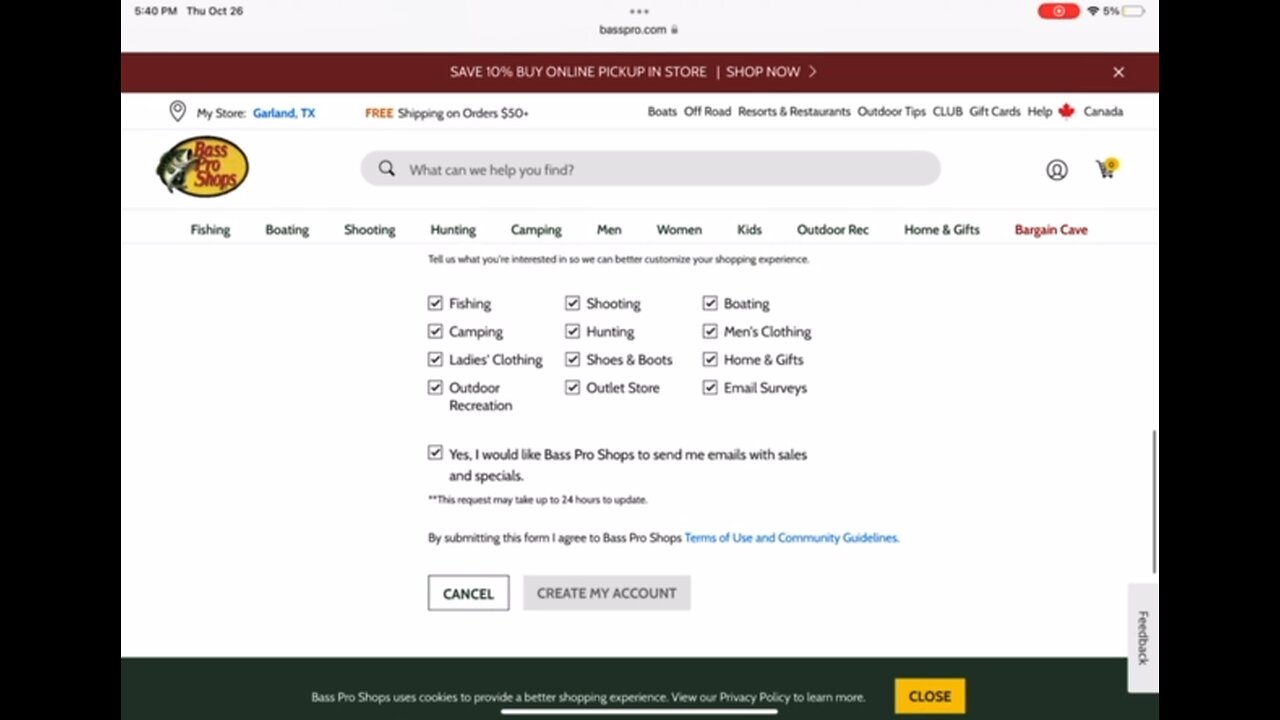Screen dimensions: 1280x720
Task: Open the Bargain Cave menu
Action: click(x=1051, y=230)
